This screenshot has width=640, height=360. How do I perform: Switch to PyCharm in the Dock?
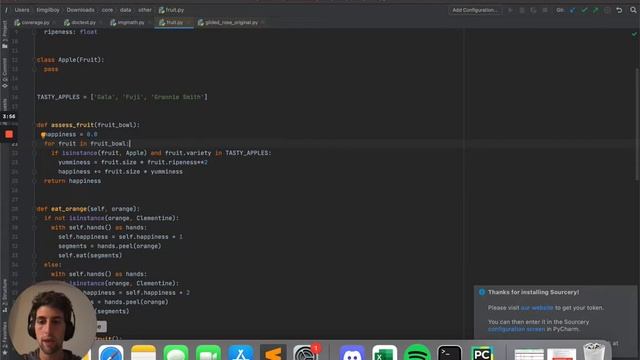(482, 354)
